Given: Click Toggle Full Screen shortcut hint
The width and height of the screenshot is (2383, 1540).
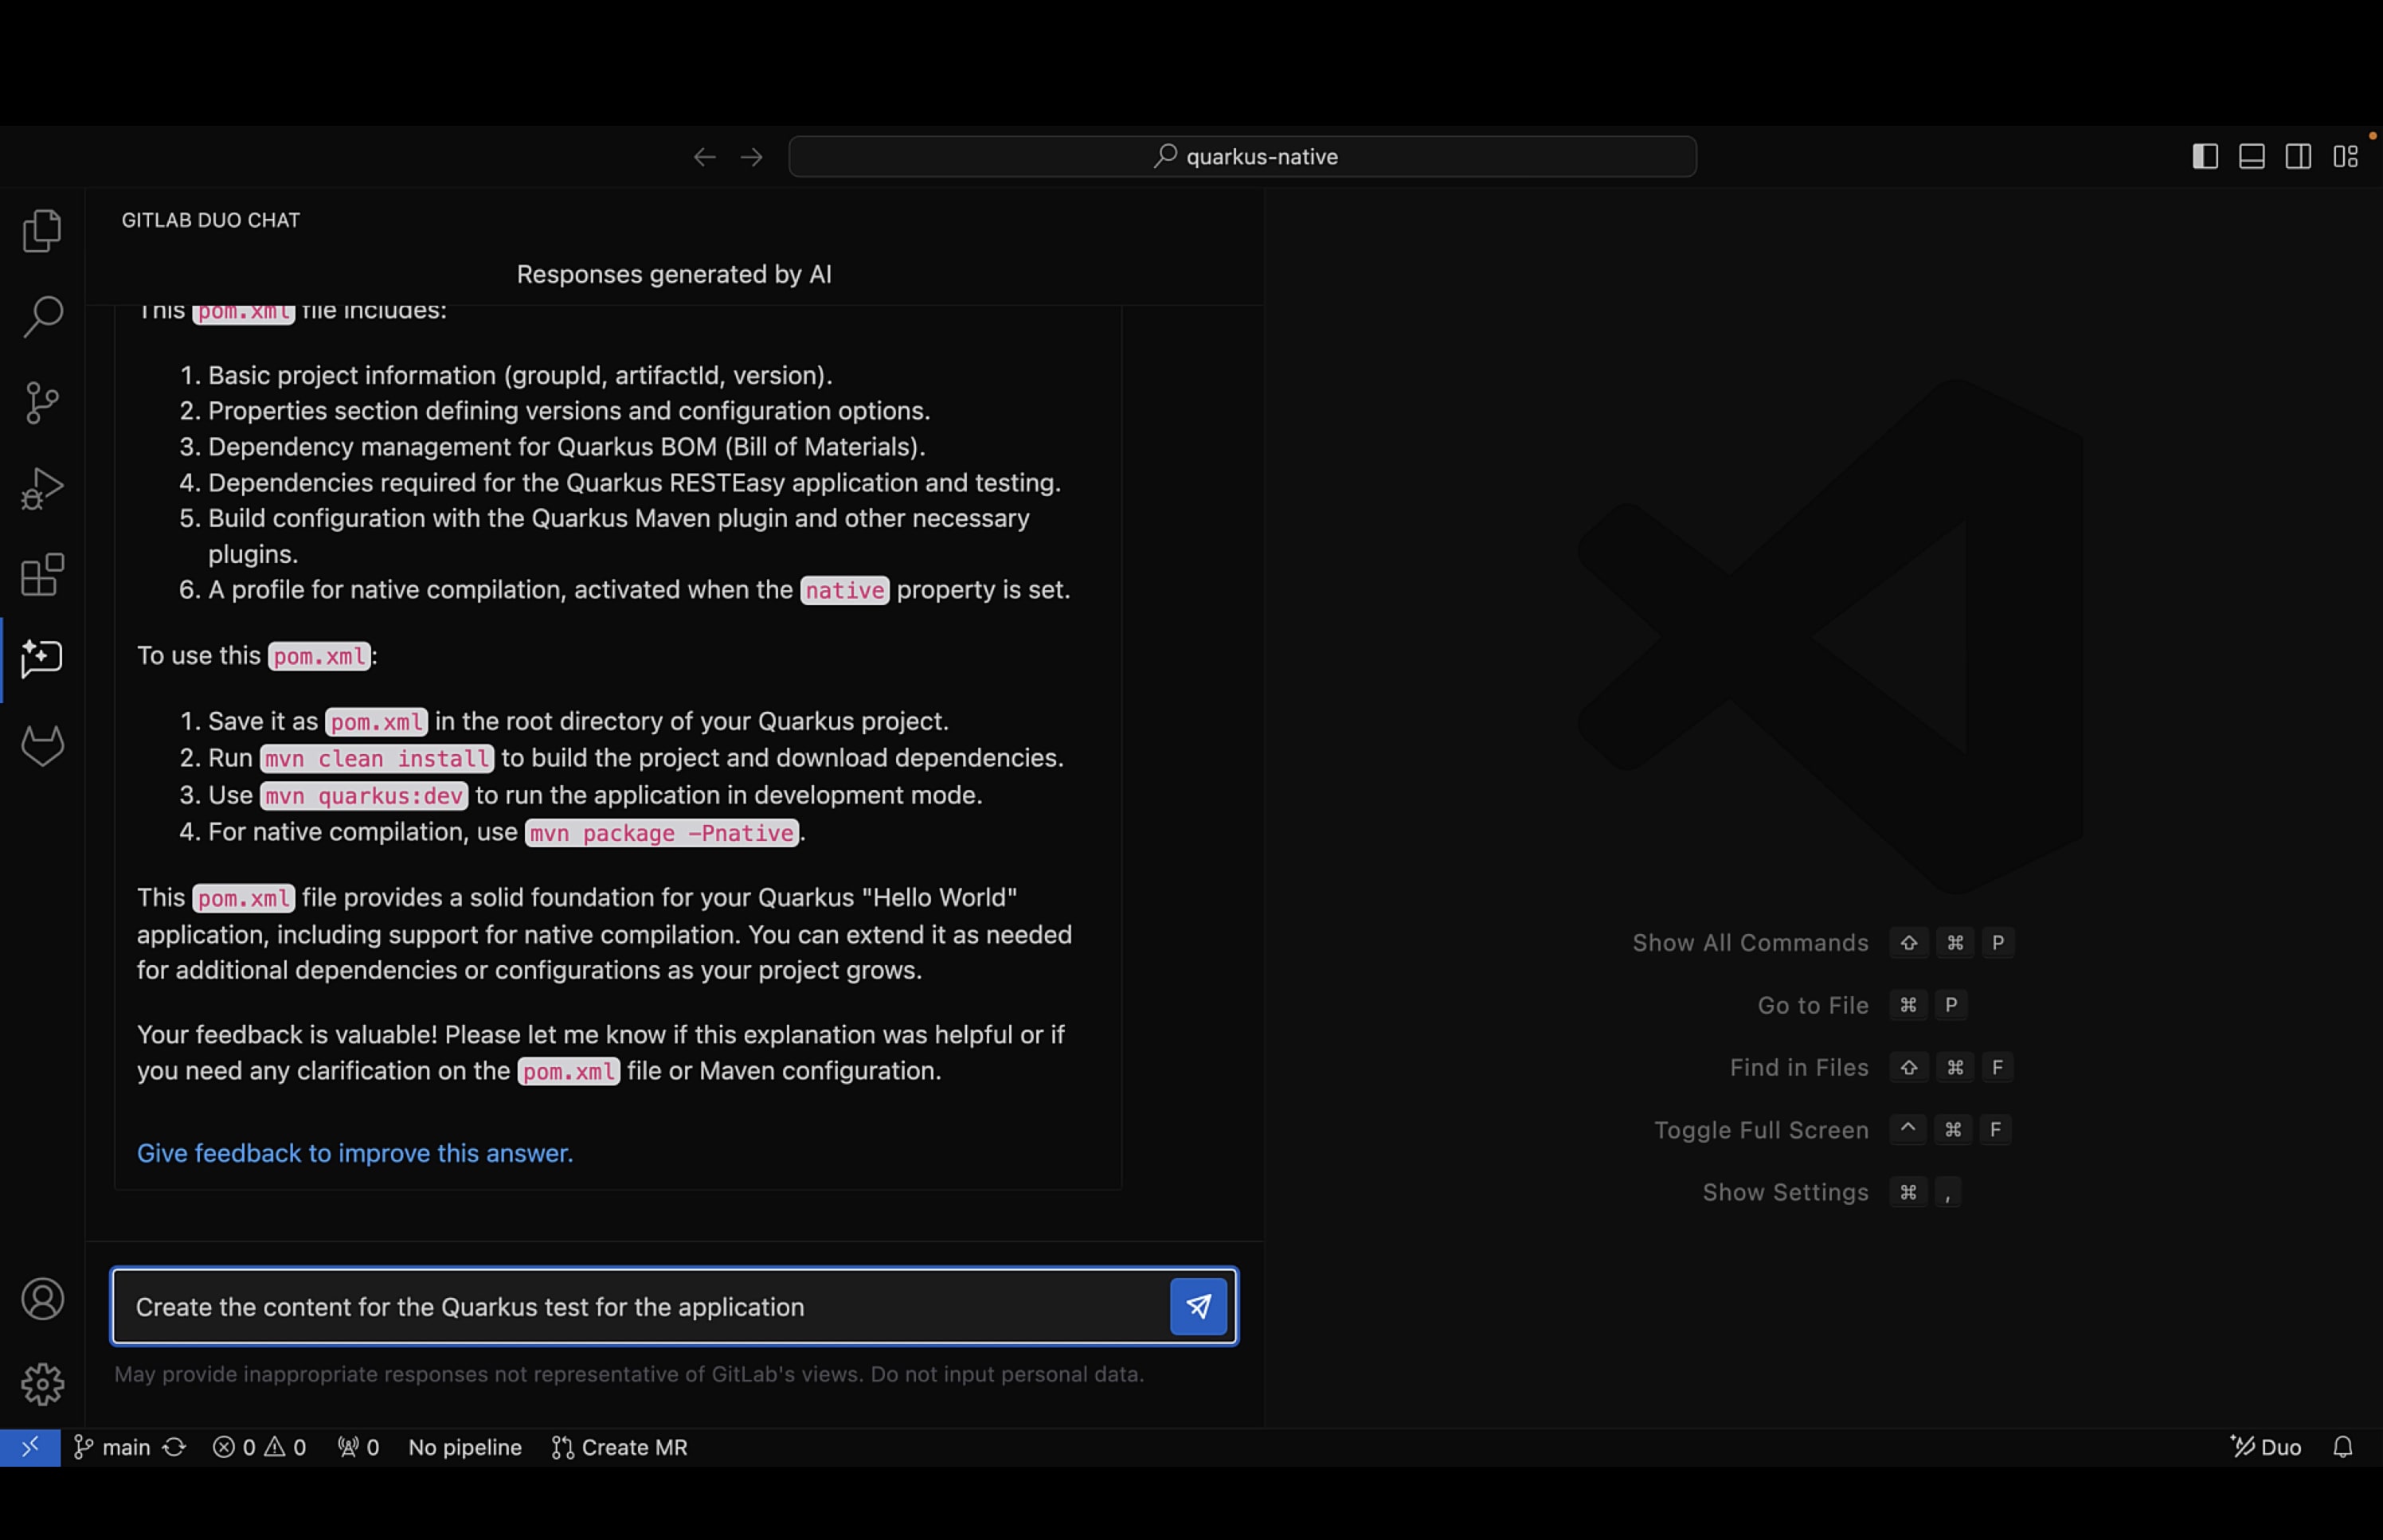Looking at the screenshot, I should (x=1832, y=1130).
